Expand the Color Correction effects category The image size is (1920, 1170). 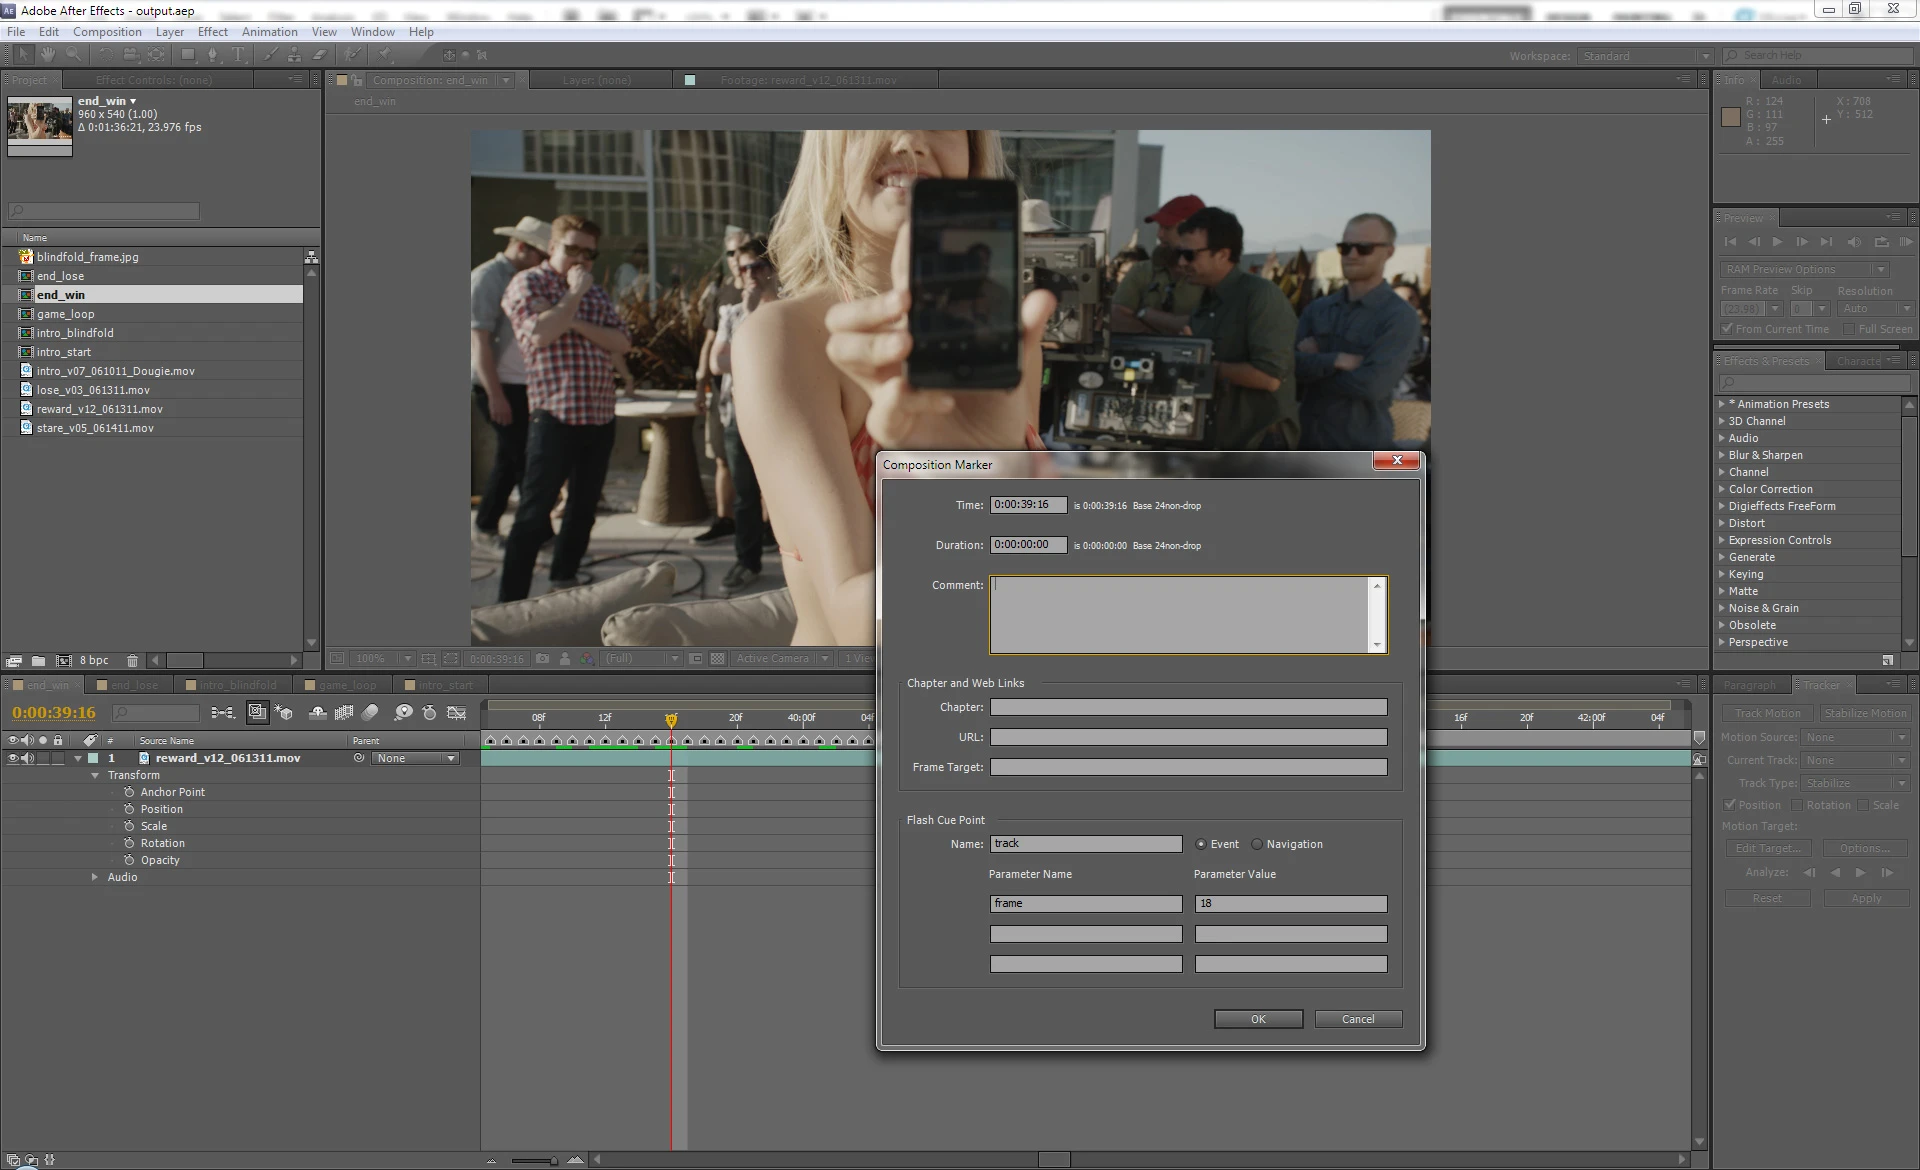point(1722,489)
